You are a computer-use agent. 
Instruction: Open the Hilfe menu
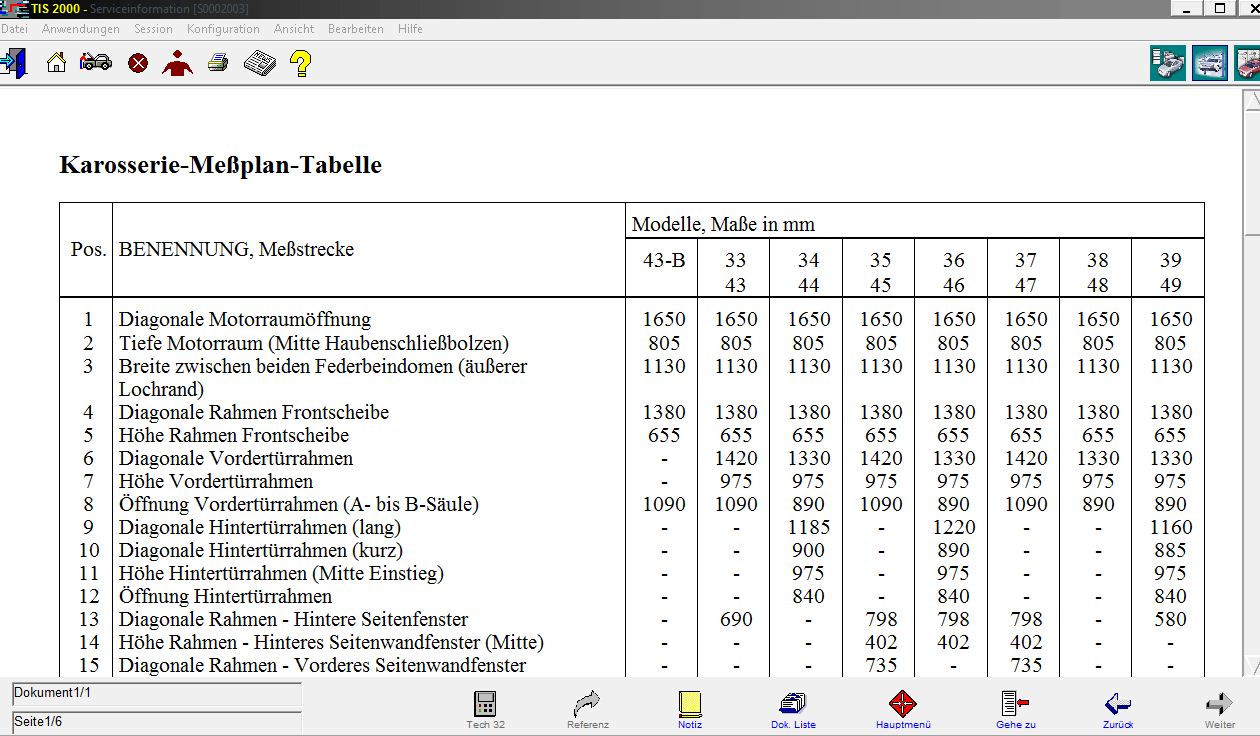[x=410, y=29]
